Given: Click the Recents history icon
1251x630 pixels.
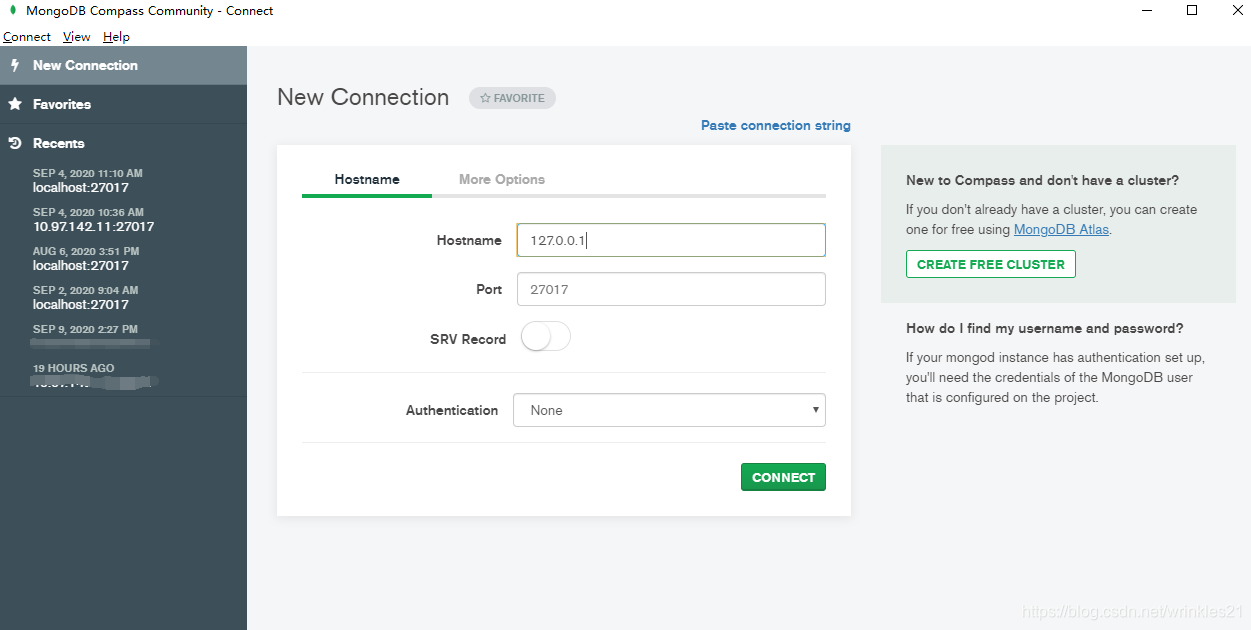Looking at the screenshot, I should click(14, 142).
